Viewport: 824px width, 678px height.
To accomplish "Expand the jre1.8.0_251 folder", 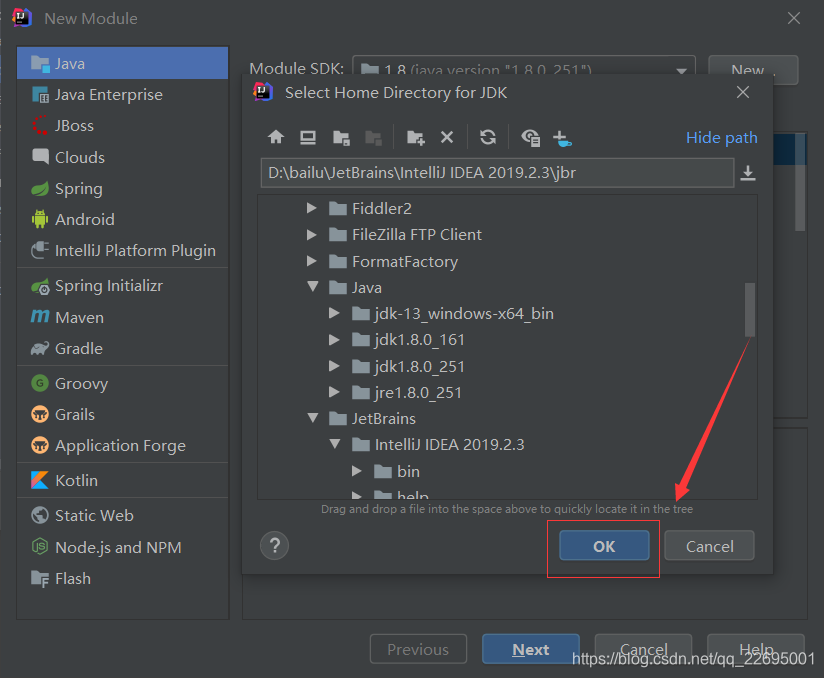I will [334, 392].
